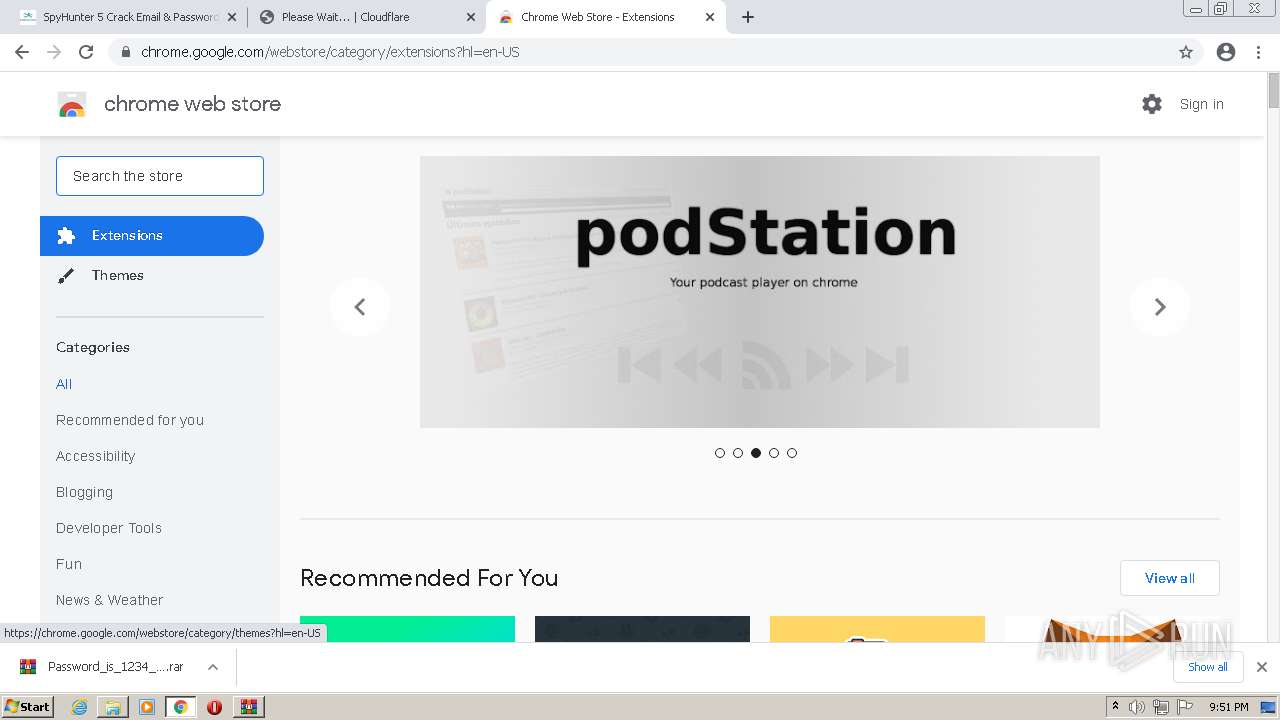The image size is (1280, 720).
Task: Open the WinRAR taskbar icon
Action: click(249, 707)
